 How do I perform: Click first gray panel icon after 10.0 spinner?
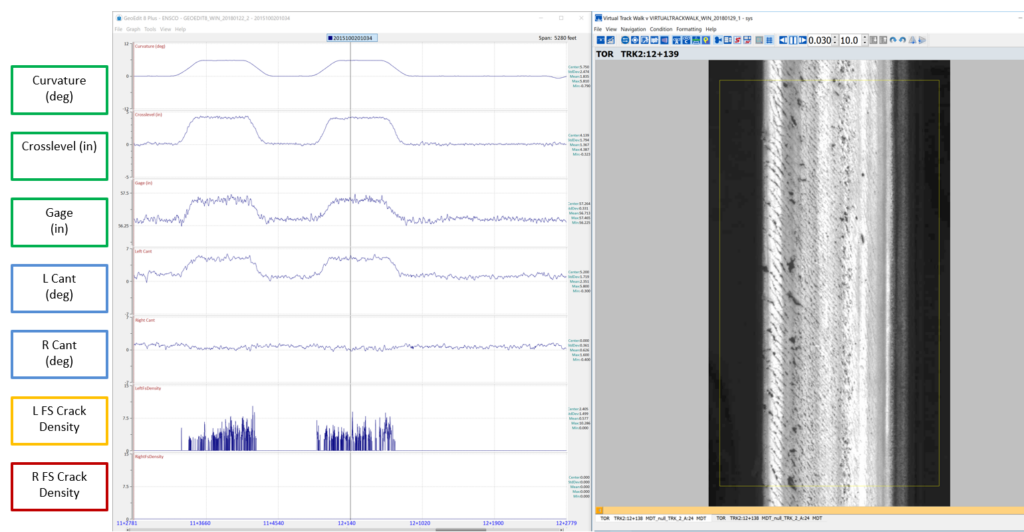pyautogui.click(x=873, y=40)
